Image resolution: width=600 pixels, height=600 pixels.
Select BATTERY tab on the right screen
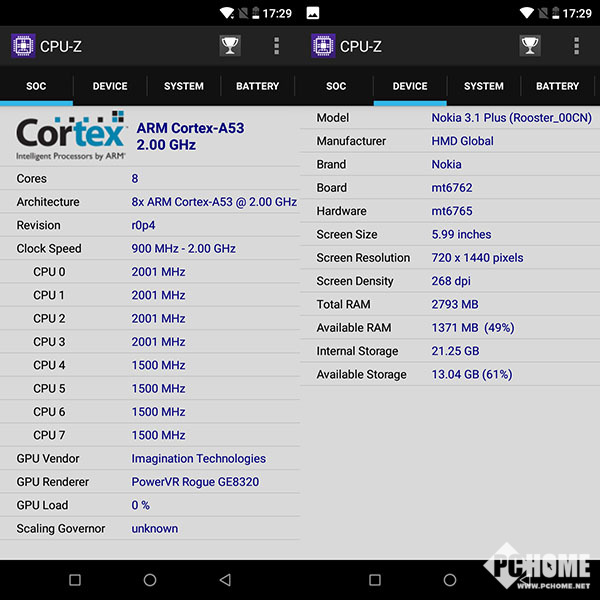[557, 86]
